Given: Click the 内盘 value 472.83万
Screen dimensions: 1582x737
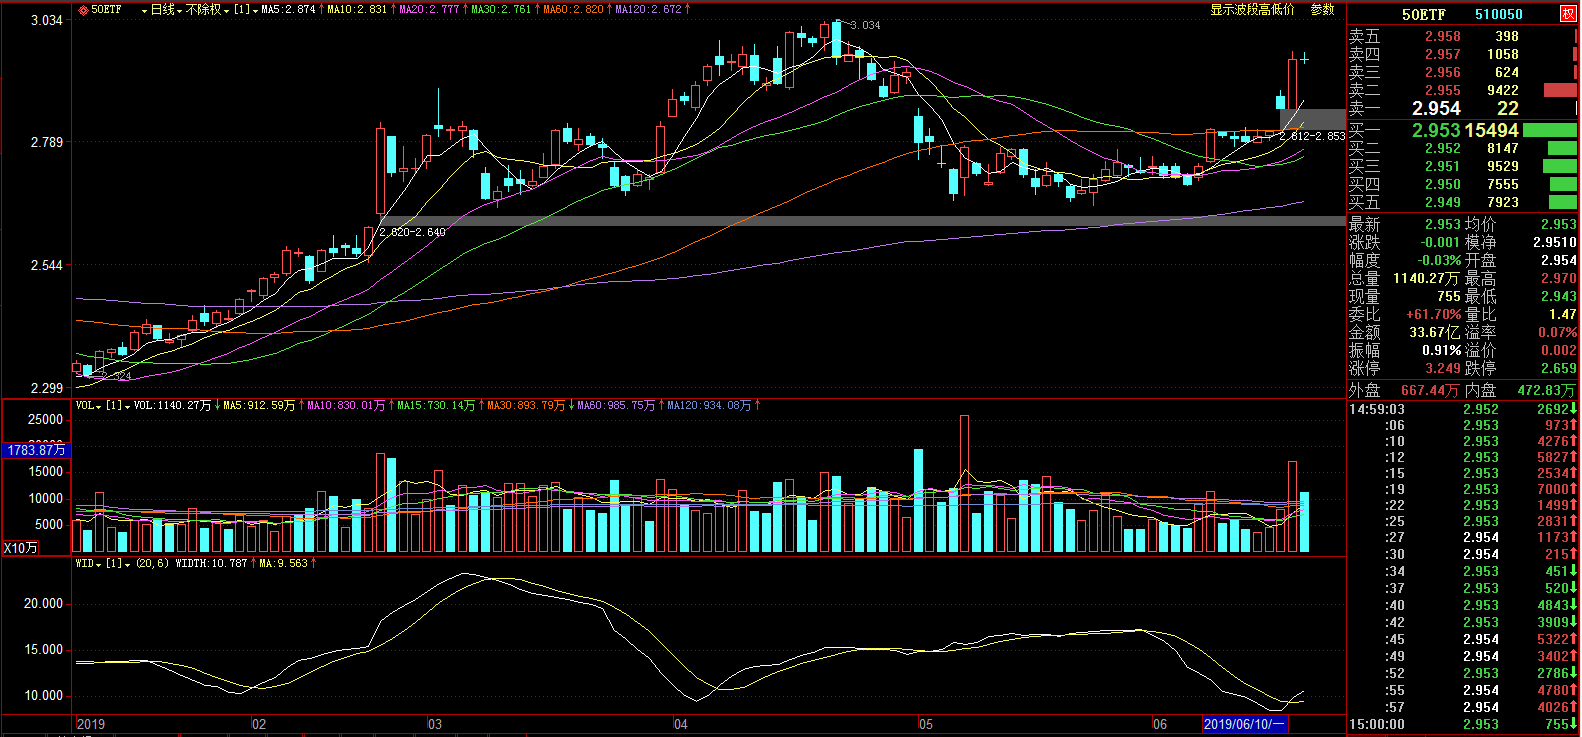Looking at the screenshot, I should click(1545, 390).
